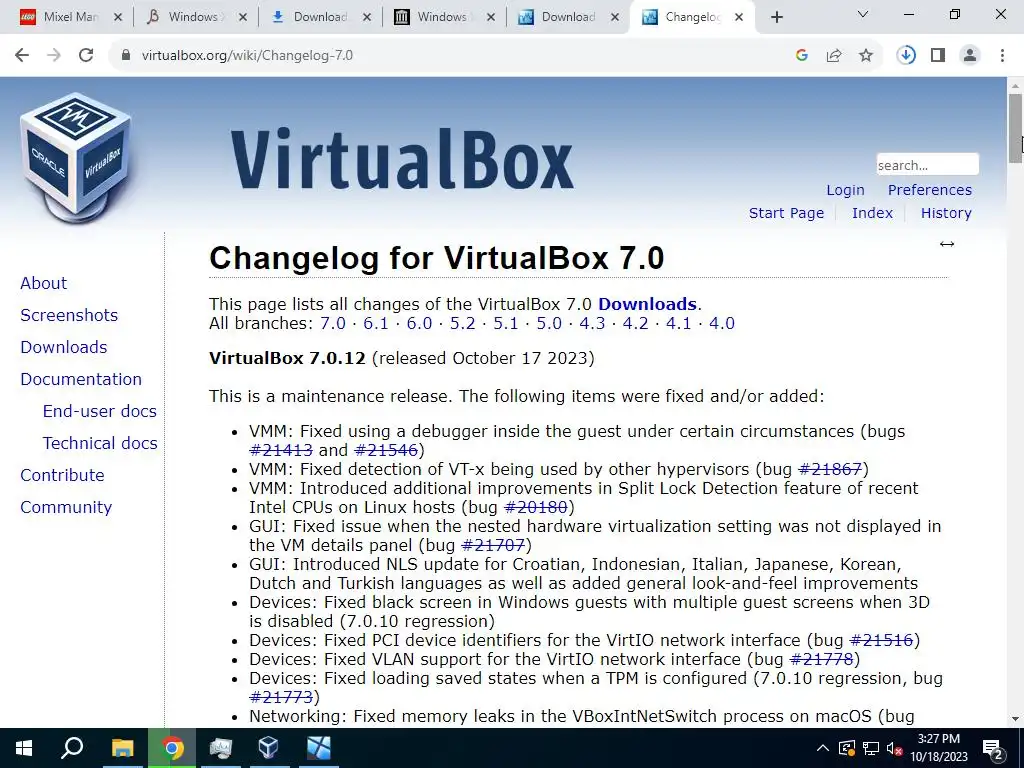Open End-user docs sidebar link

(99, 411)
